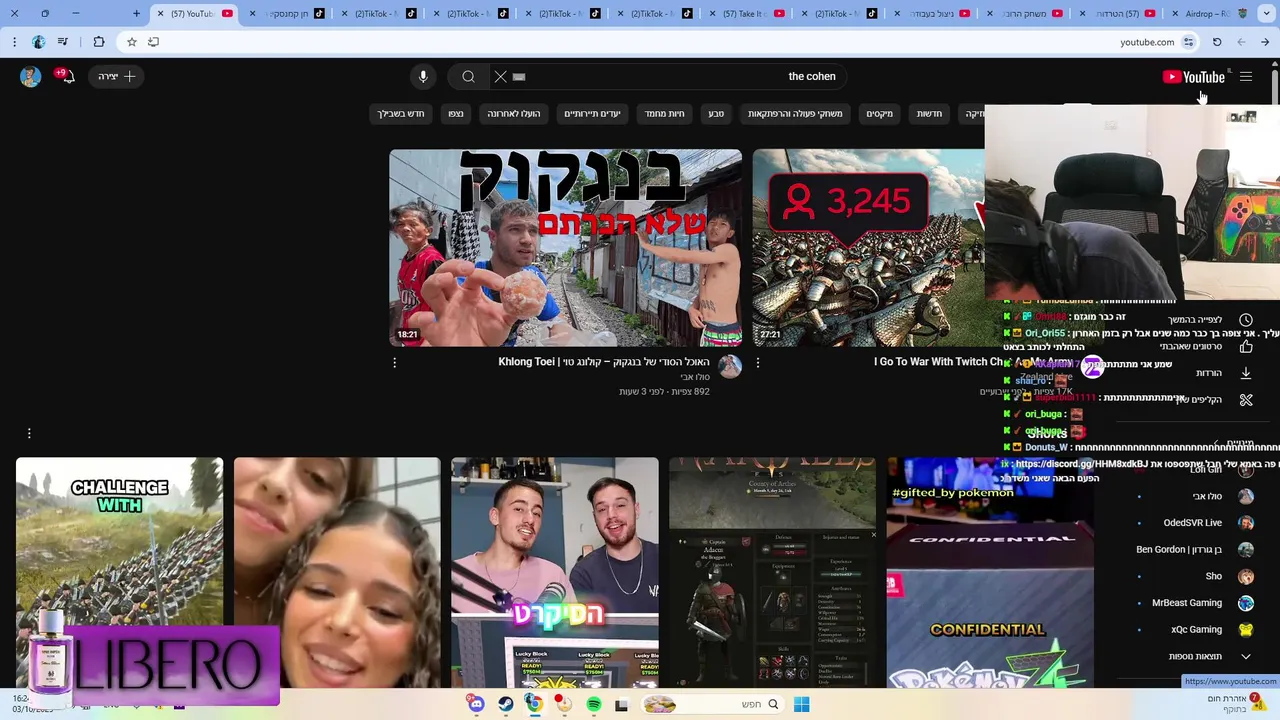Screen dimensions: 1280x720
Task: Select the מיקסים filter chip
Action: pyautogui.click(x=880, y=114)
